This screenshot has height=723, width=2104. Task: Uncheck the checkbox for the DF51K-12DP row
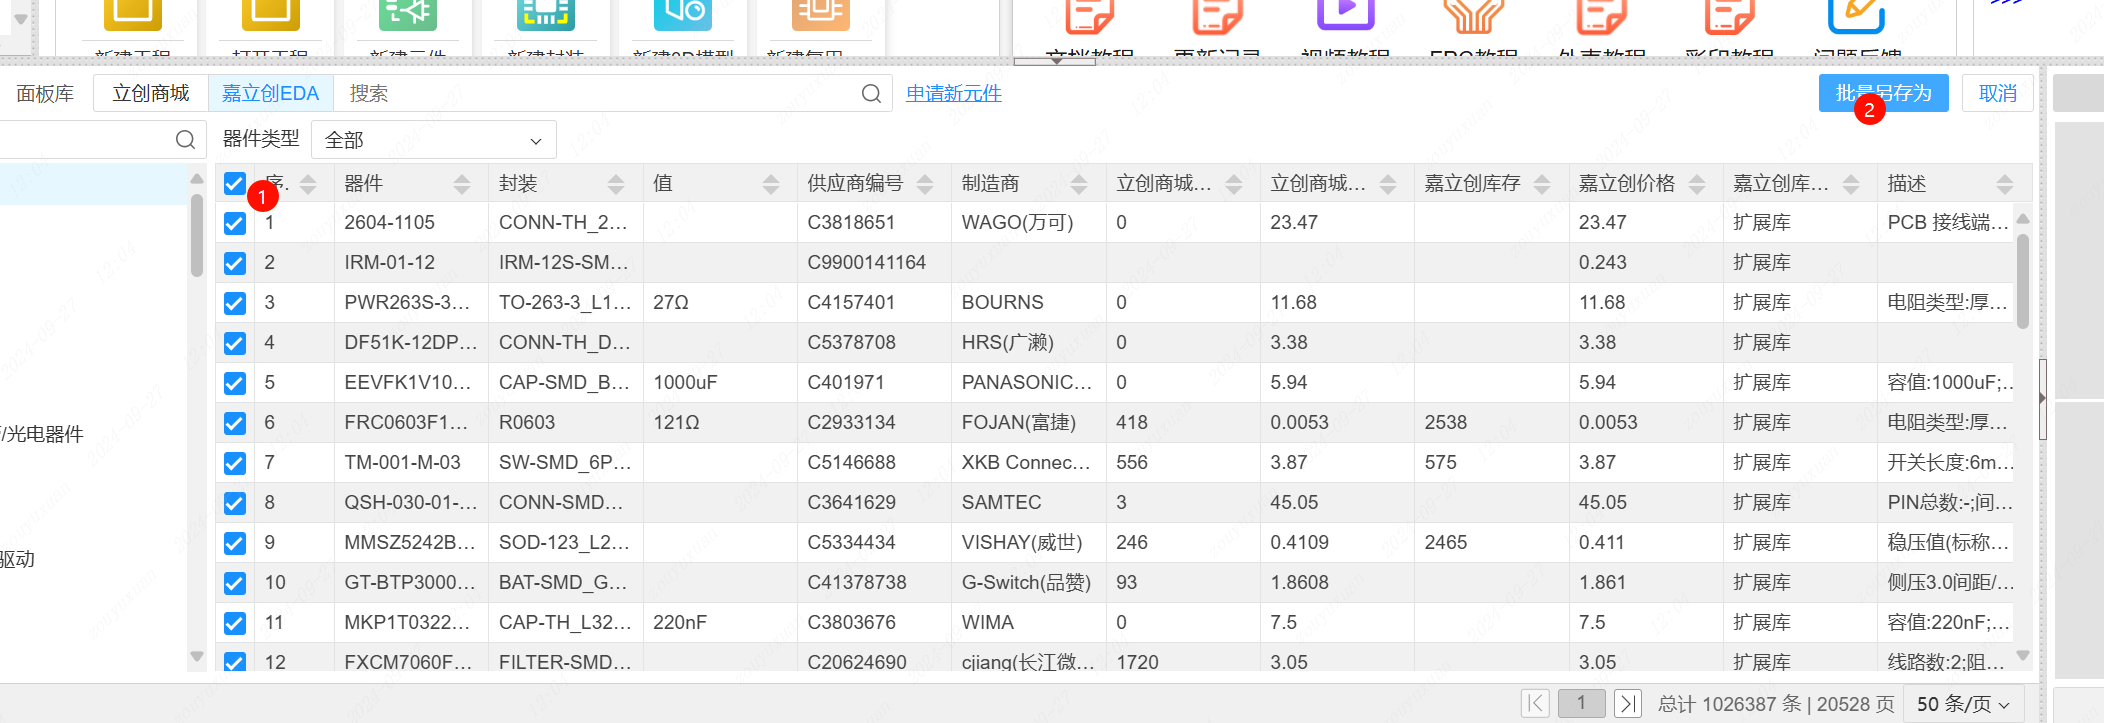click(x=234, y=343)
